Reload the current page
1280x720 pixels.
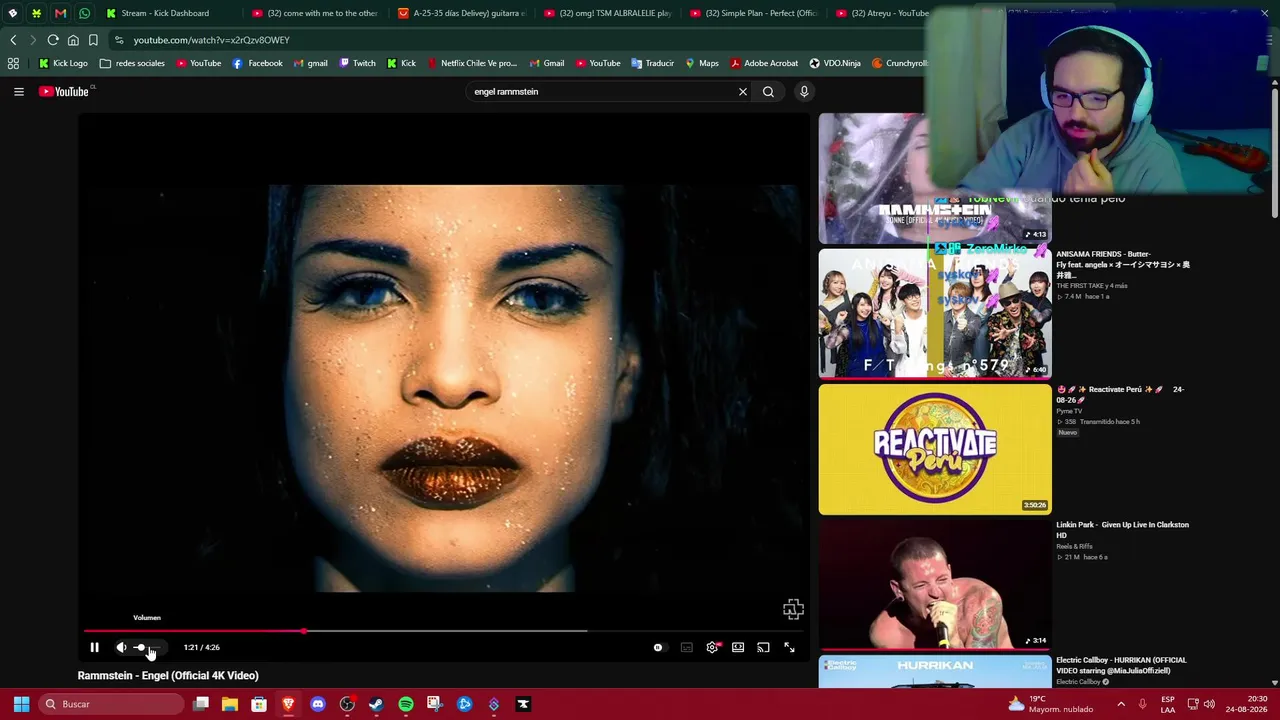53,40
